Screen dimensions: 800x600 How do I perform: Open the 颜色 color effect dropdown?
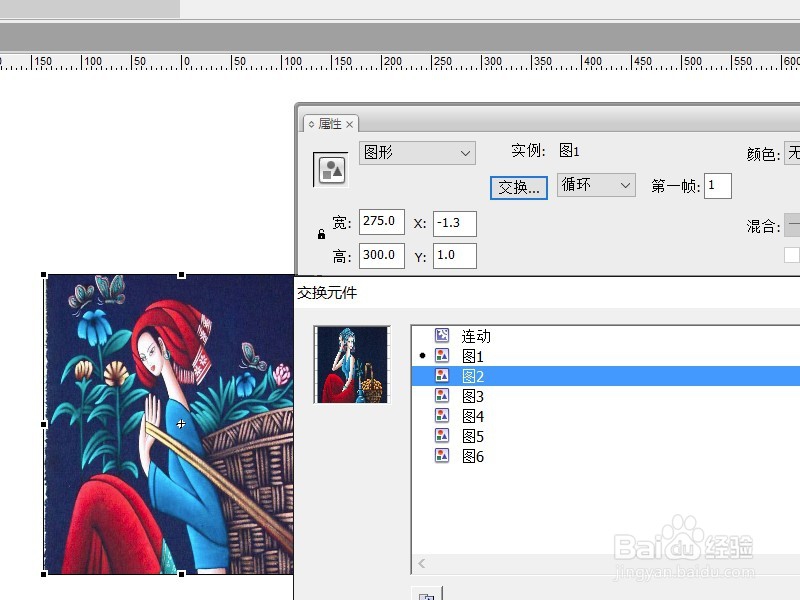point(792,153)
